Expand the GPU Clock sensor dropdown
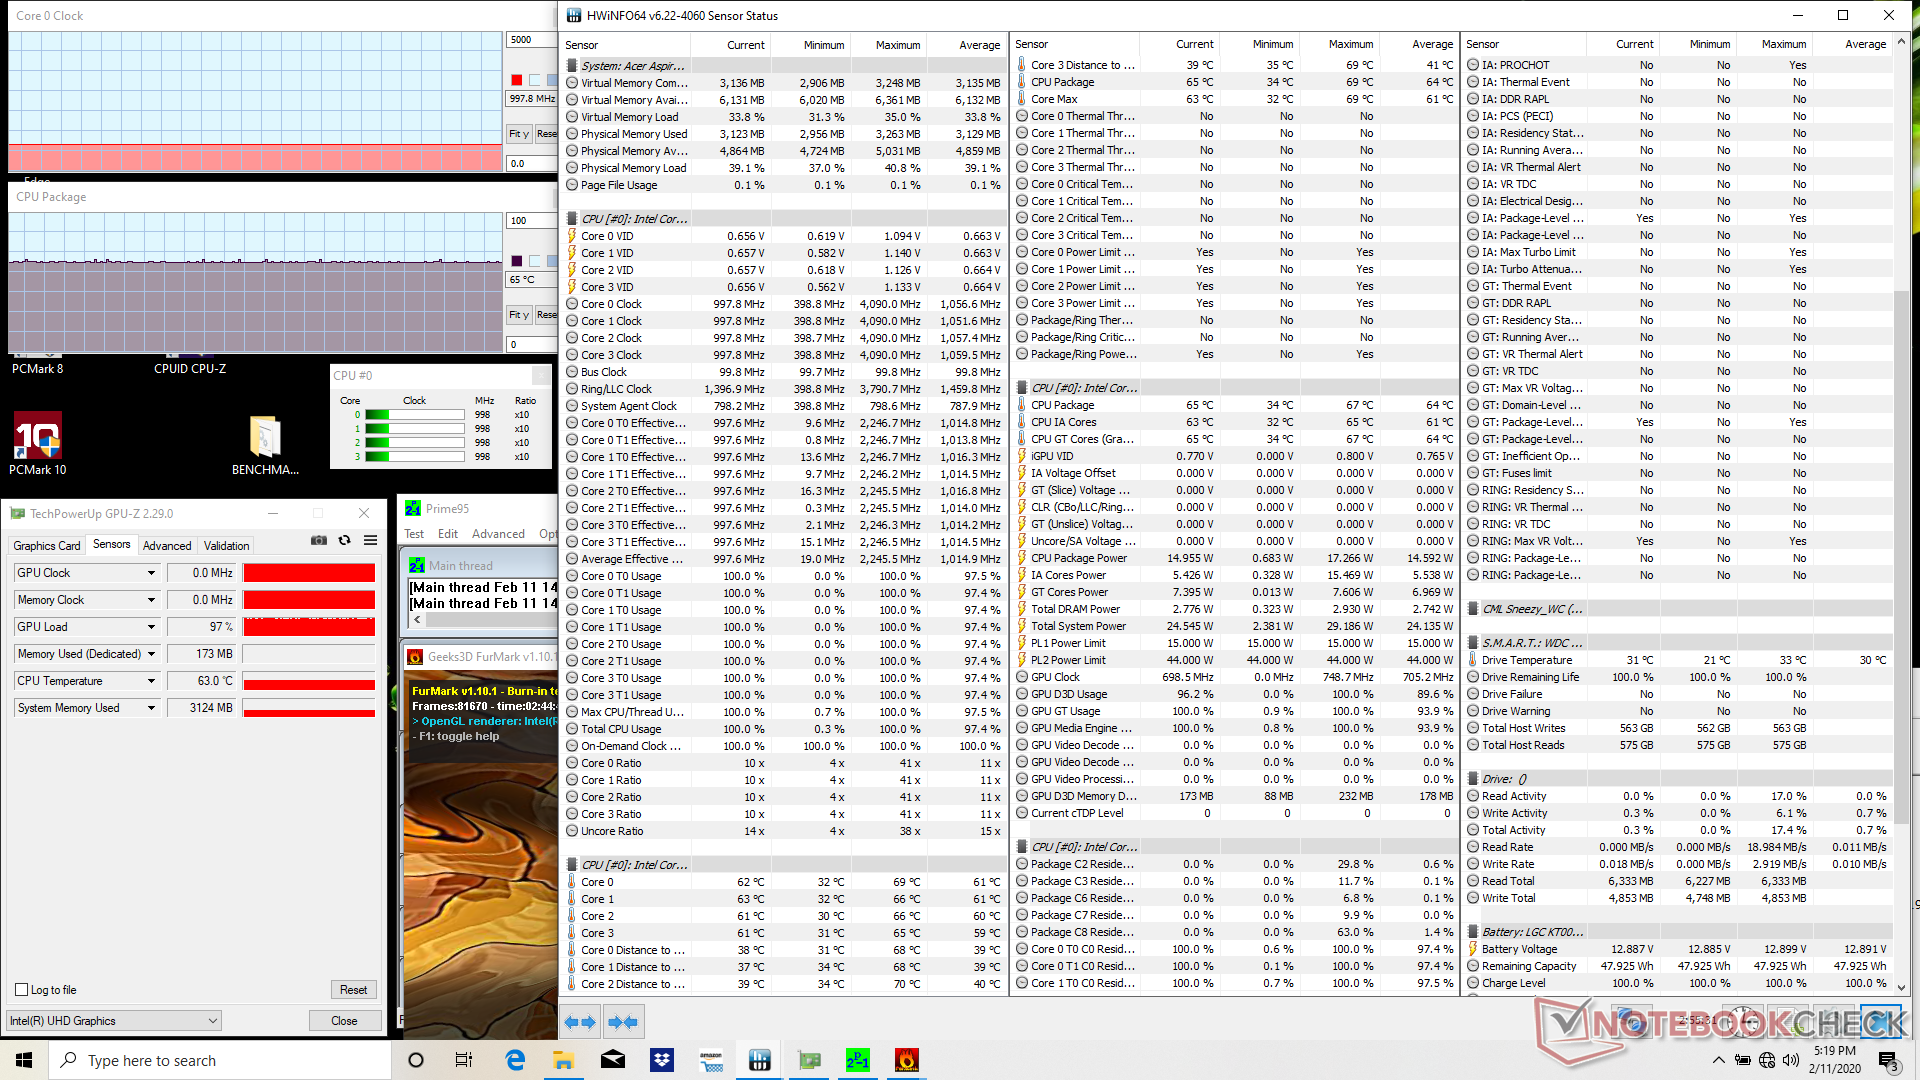Screen dimensions: 1920x1080 pos(152,573)
